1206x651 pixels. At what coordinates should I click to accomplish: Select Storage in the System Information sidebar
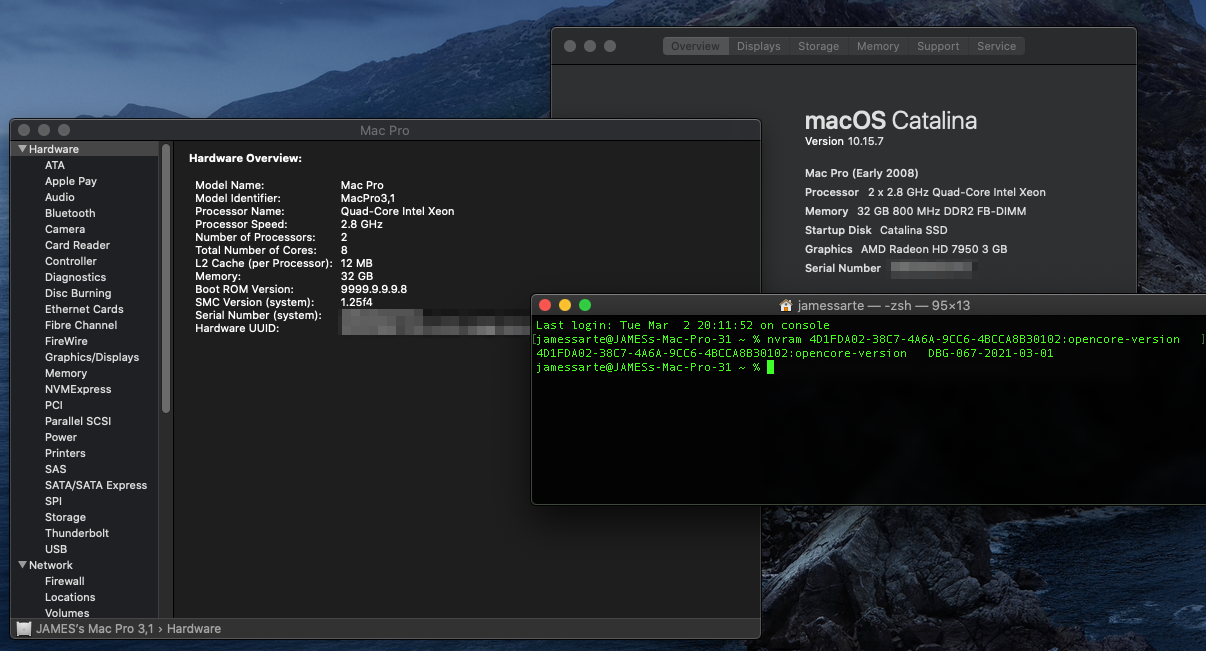(65, 517)
